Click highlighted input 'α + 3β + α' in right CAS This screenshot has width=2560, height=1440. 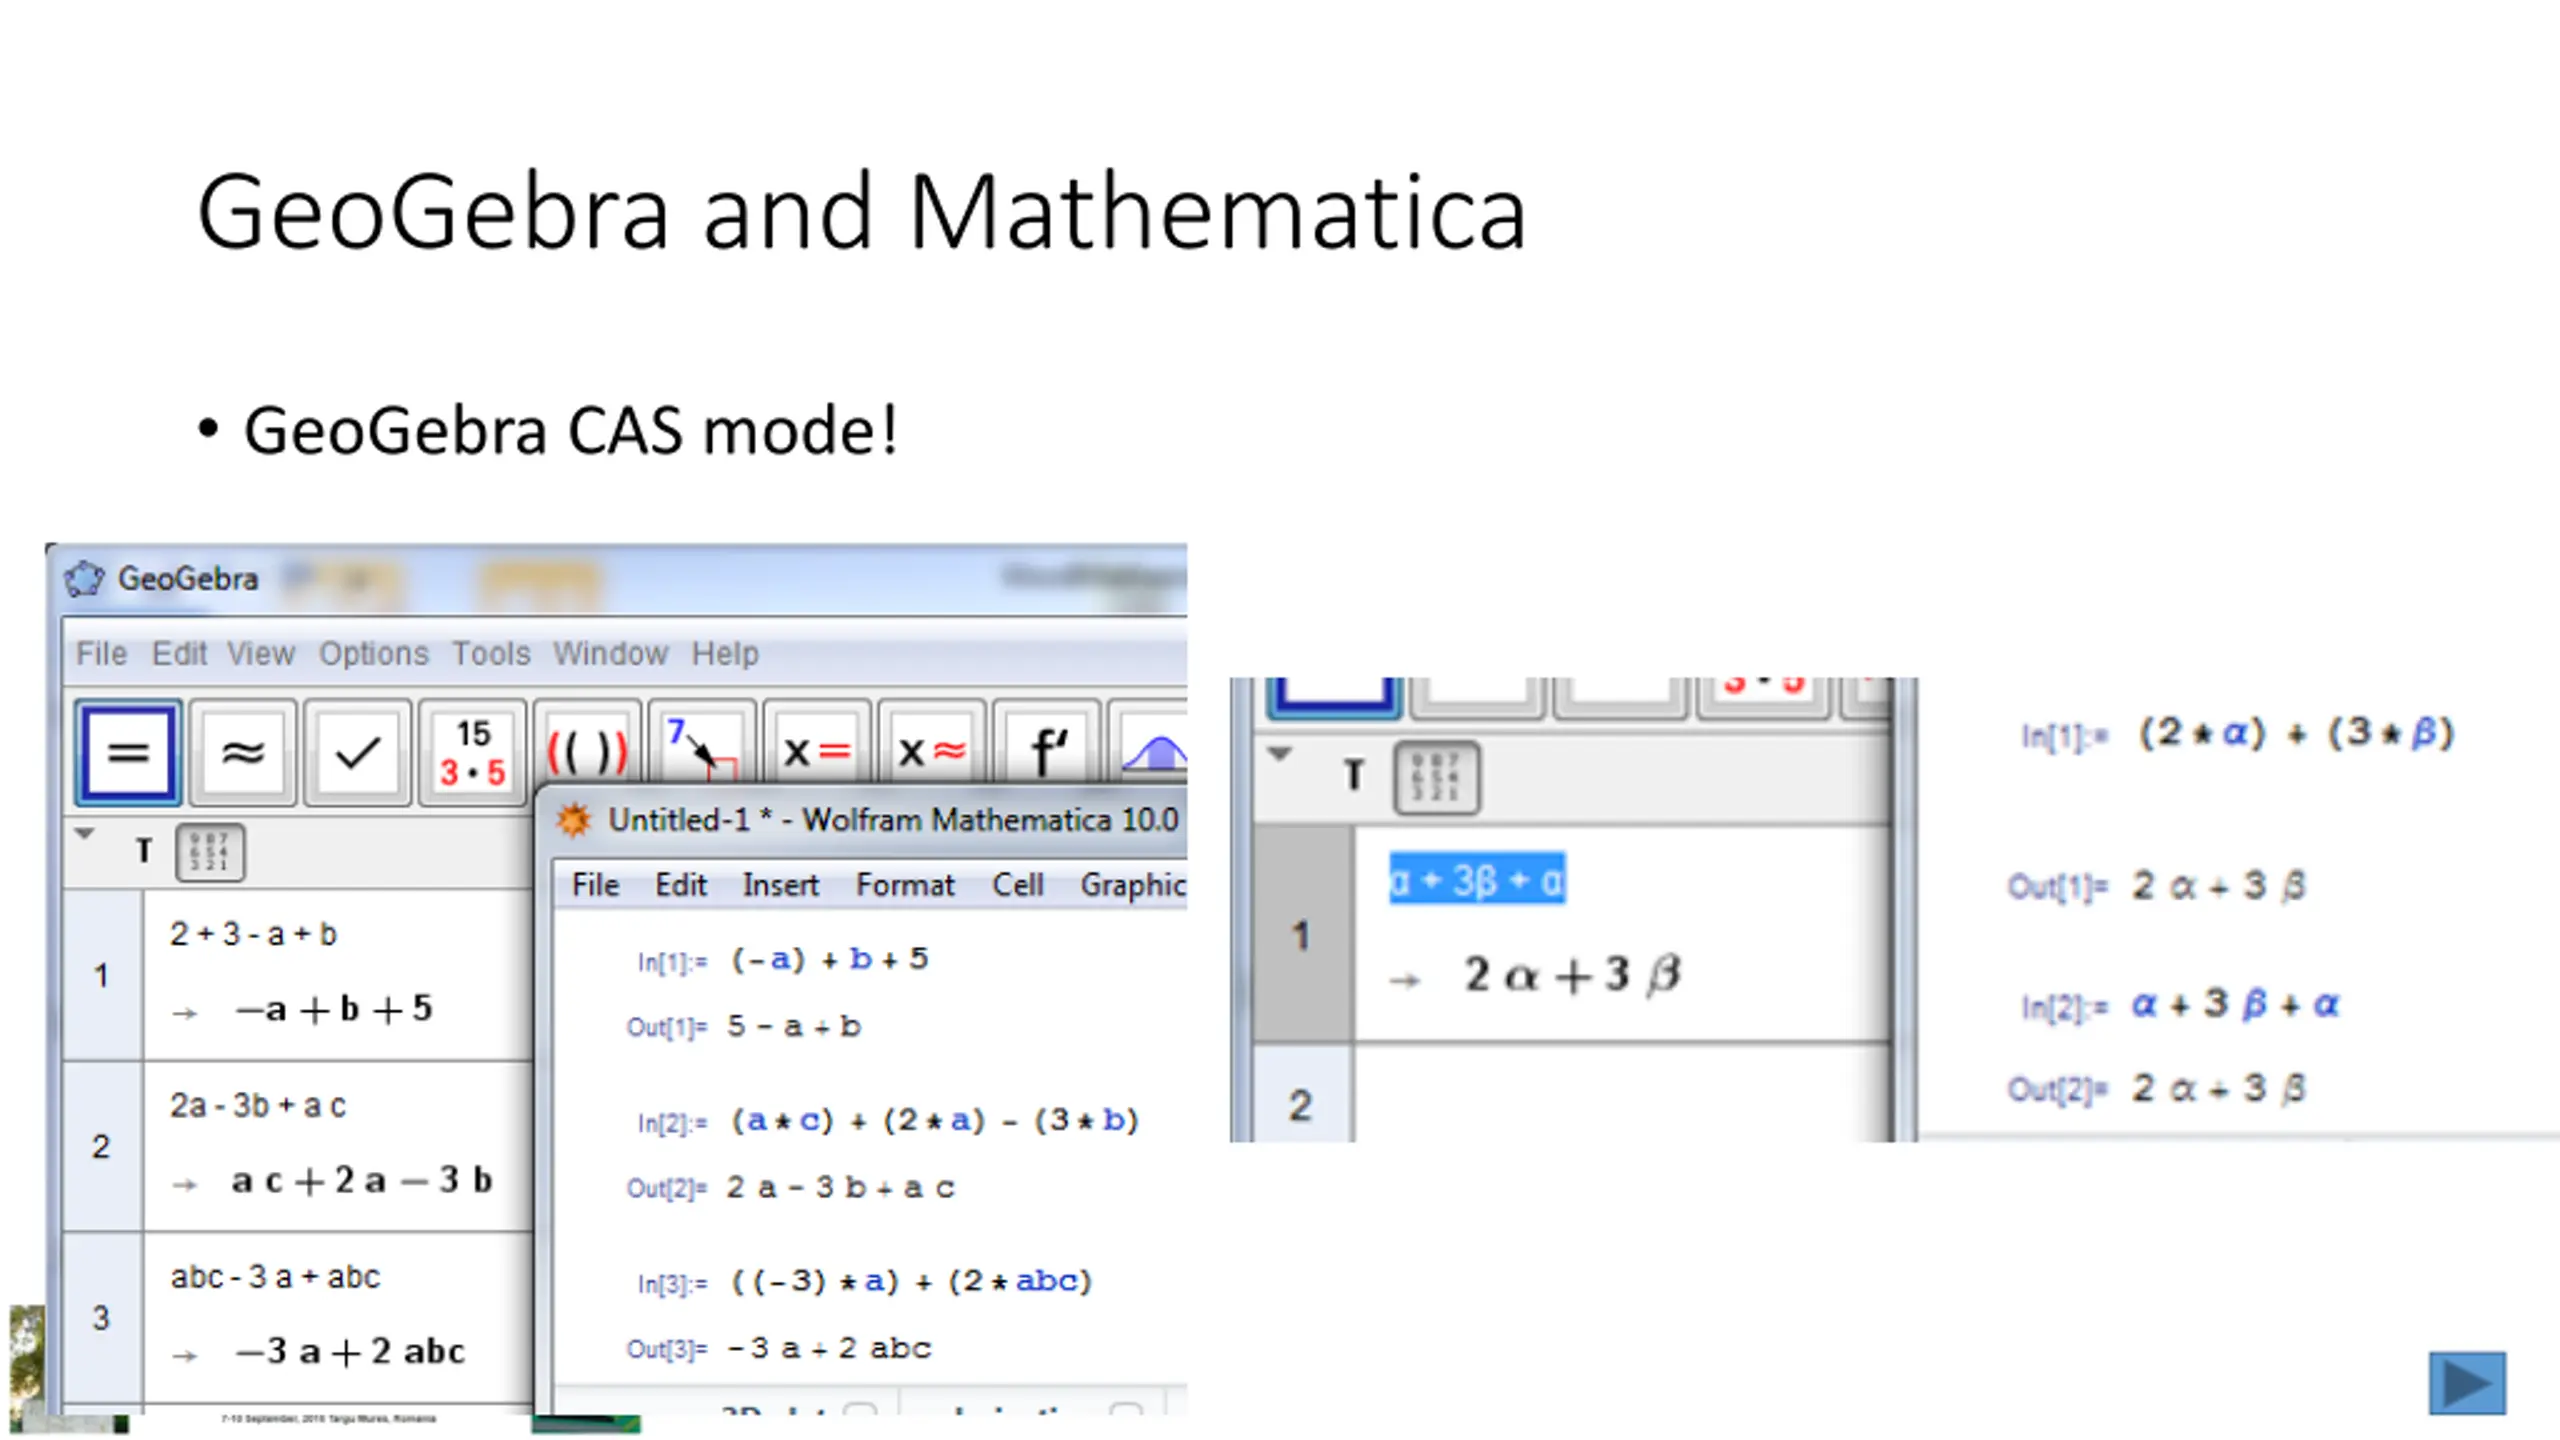(1477, 880)
